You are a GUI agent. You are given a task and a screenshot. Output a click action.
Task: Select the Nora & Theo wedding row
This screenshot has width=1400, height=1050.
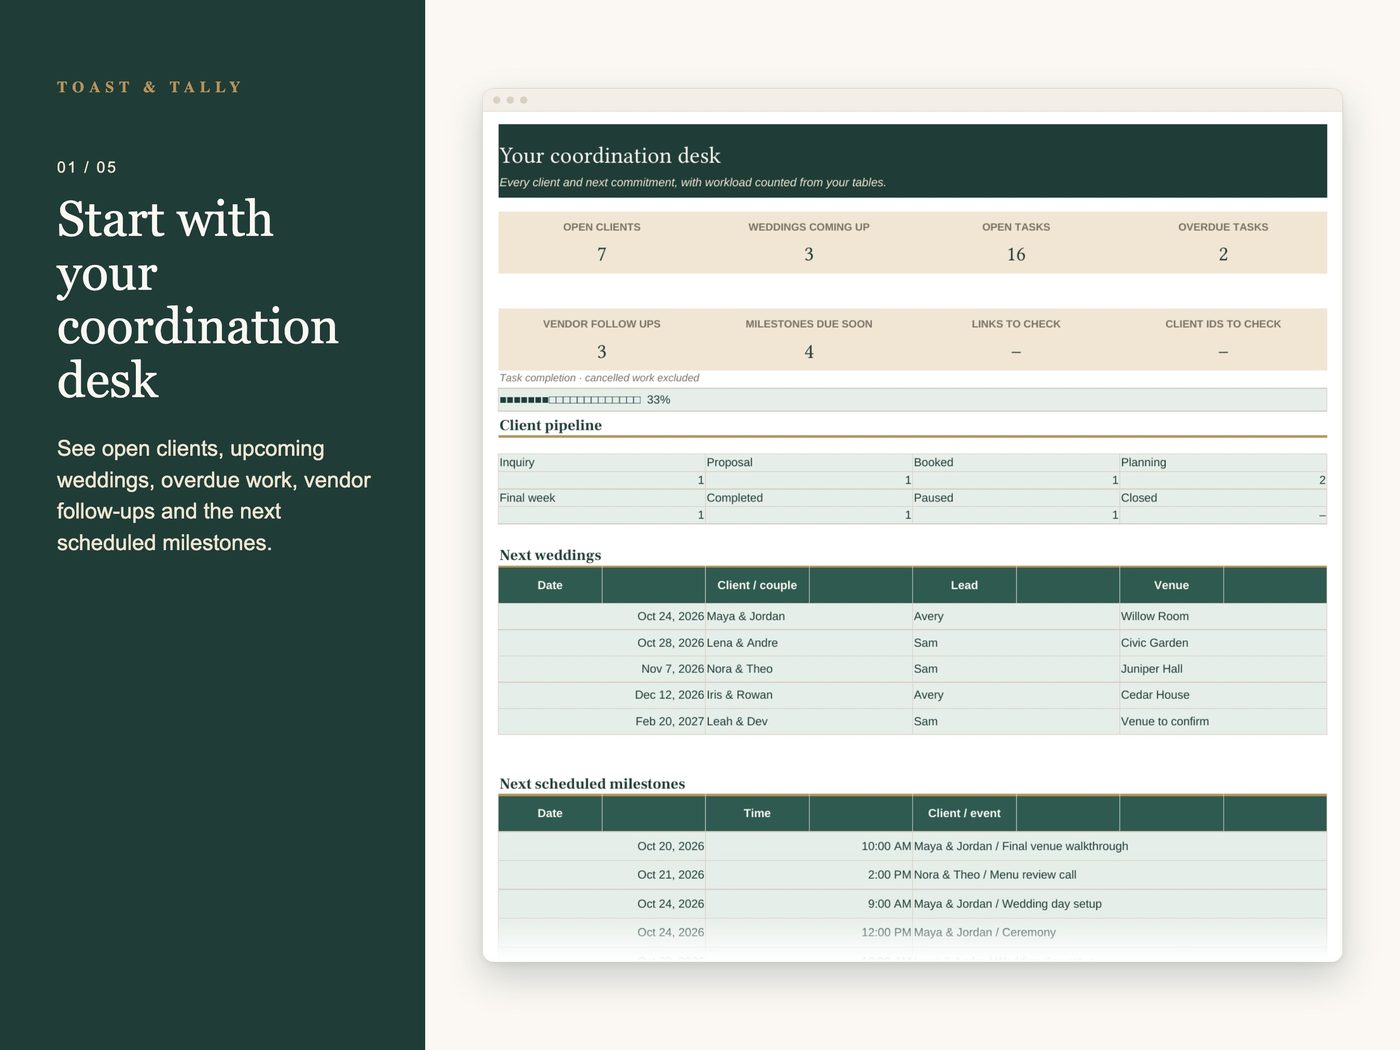tap(912, 669)
